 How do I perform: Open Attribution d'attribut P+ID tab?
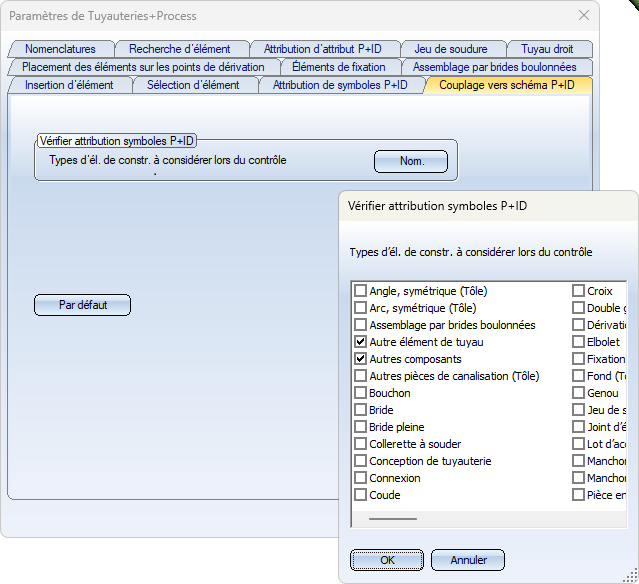click(323, 49)
